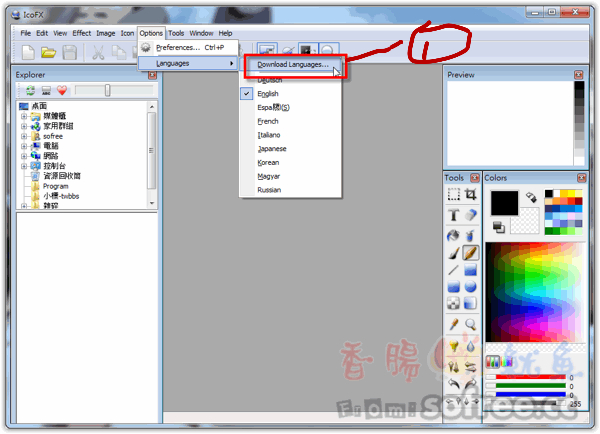Click the Explorer refresh icon
This screenshot has width=600, height=434.
(x=30, y=91)
